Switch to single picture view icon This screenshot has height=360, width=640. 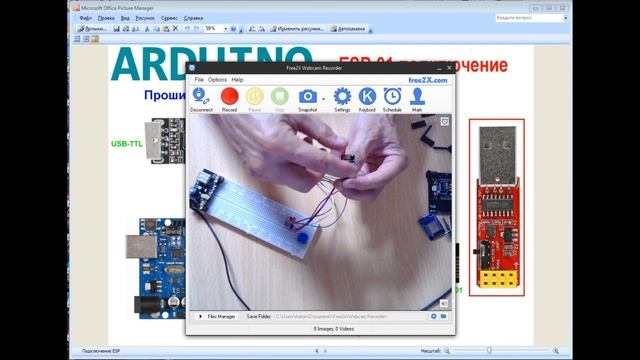[95, 39]
